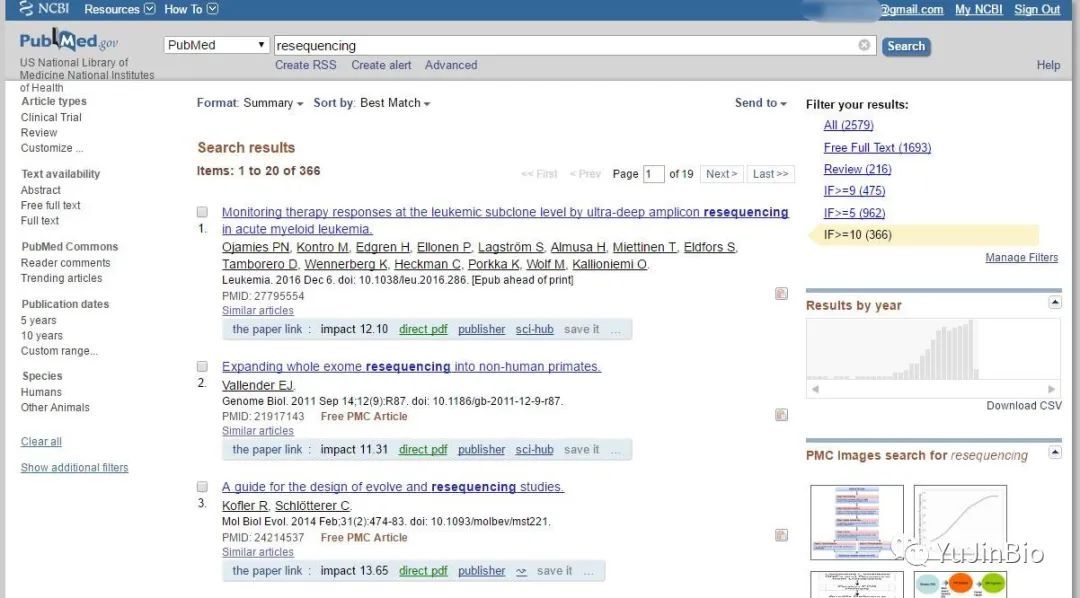Open Advanced search link
The height and width of the screenshot is (598, 1080).
point(451,65)
